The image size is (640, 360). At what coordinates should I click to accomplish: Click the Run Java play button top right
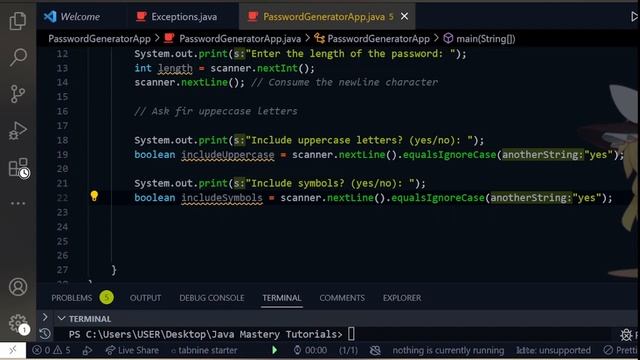635,16
